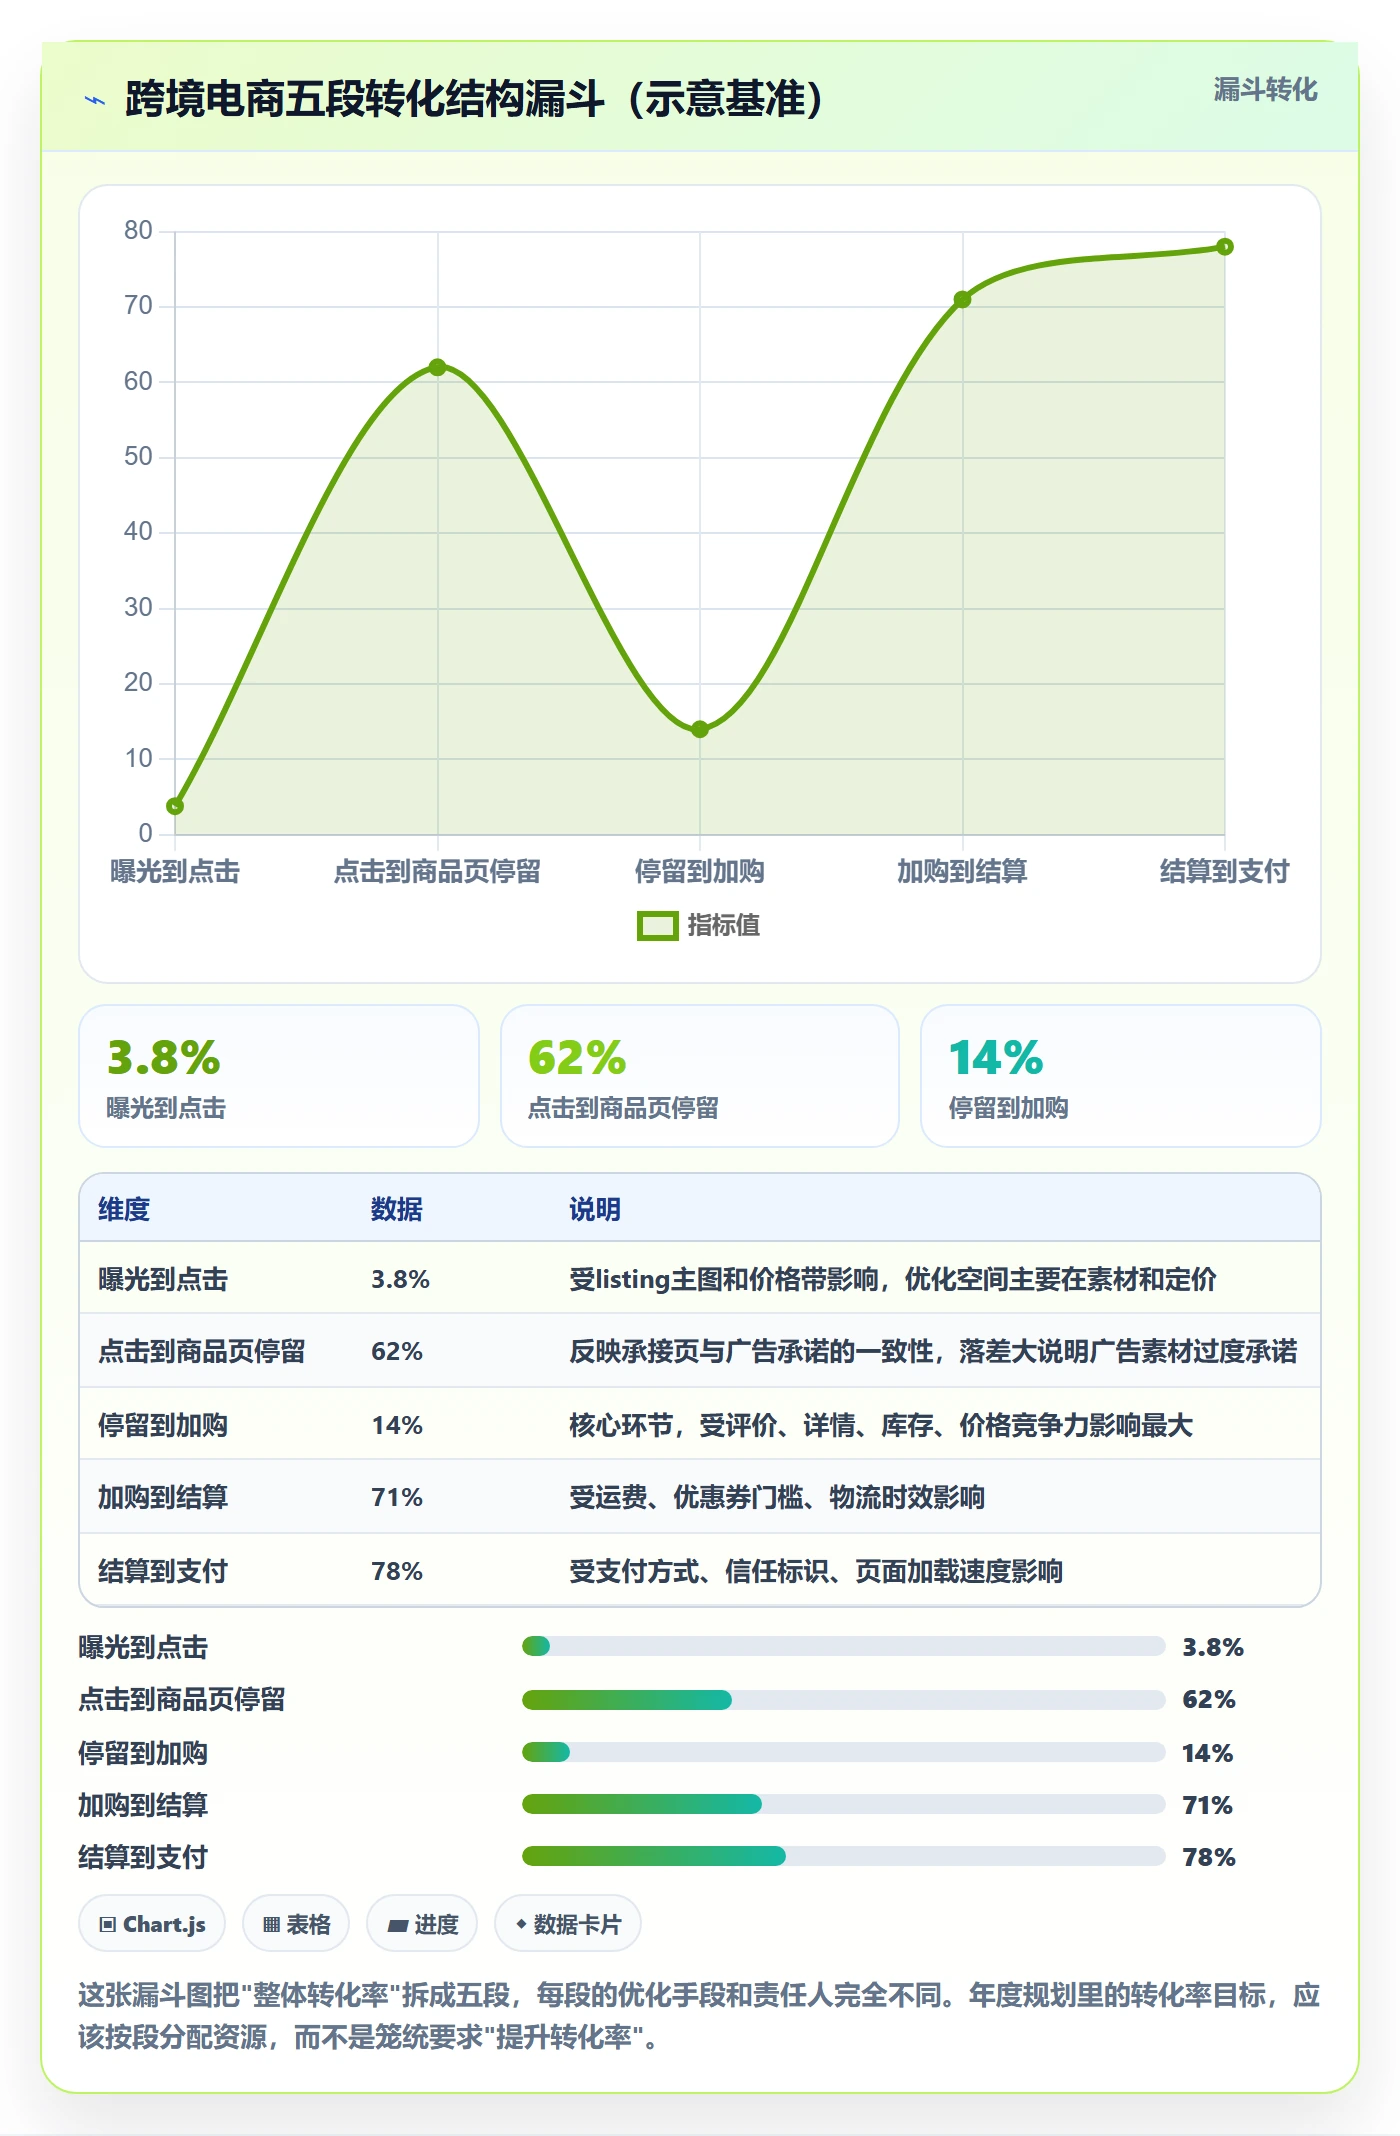Click the y-axis value 80
Image resolution: width=1400 pixels, height=2136 pixels.
coord(138,230)
